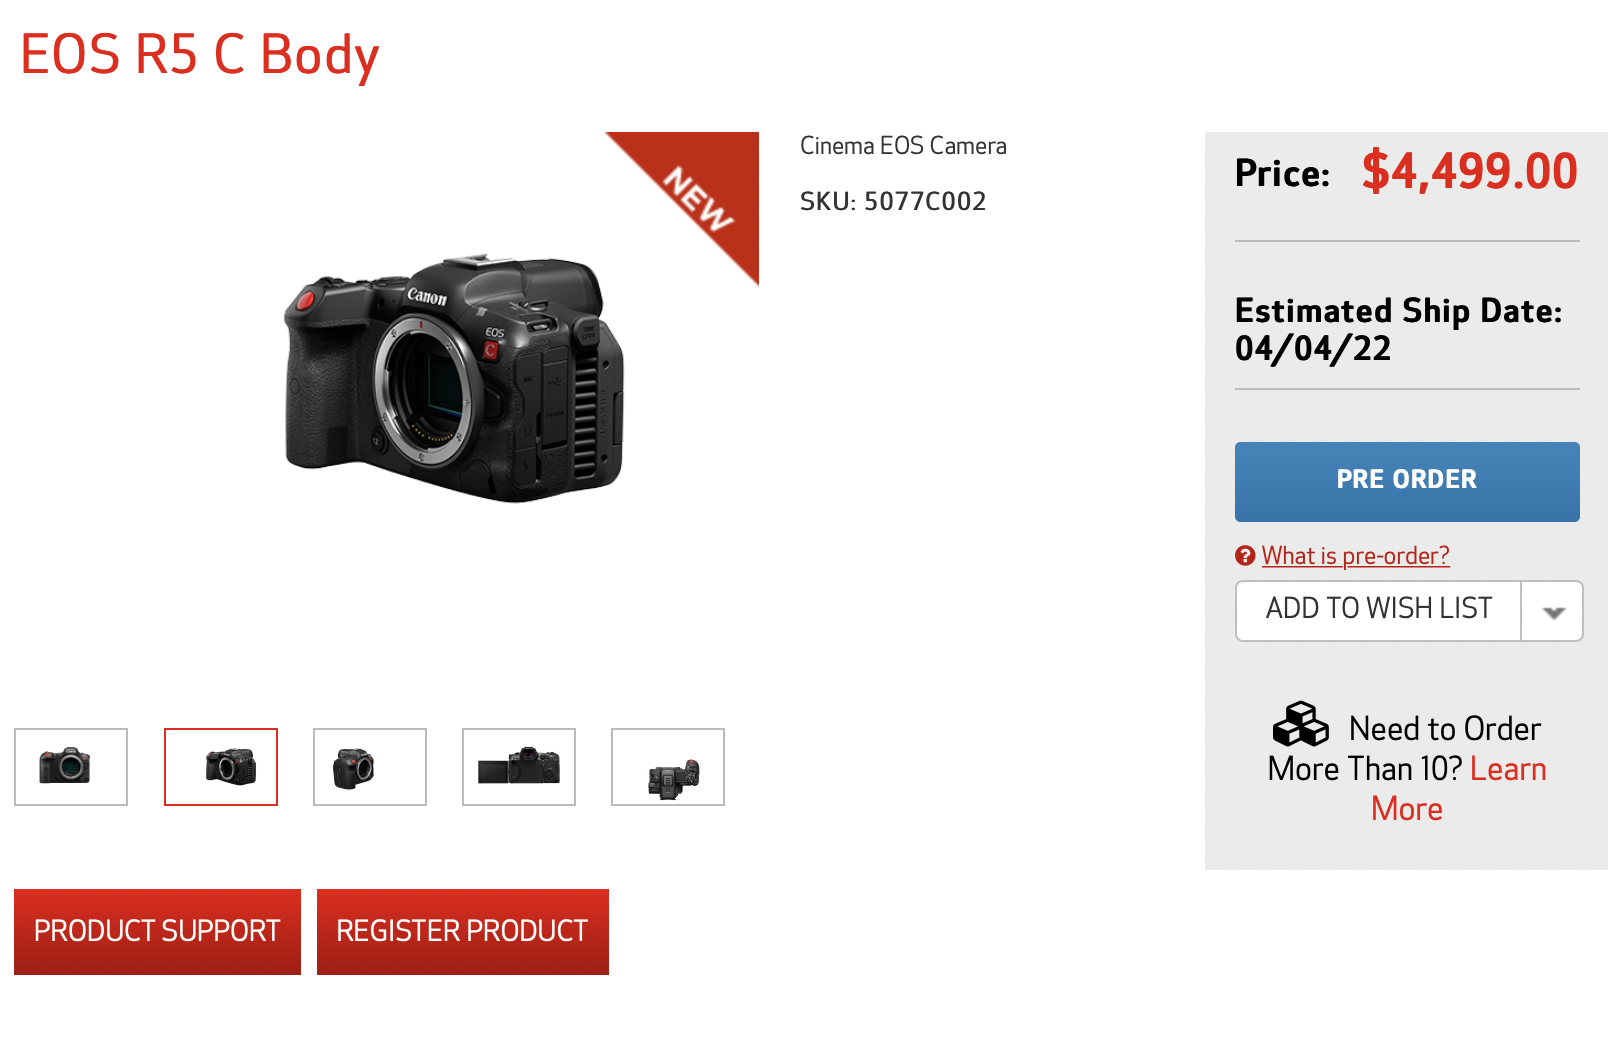Open the What is pre-order? link
The width and height of the screenshot is (1608, 1040).
[x=1355, y=556]
